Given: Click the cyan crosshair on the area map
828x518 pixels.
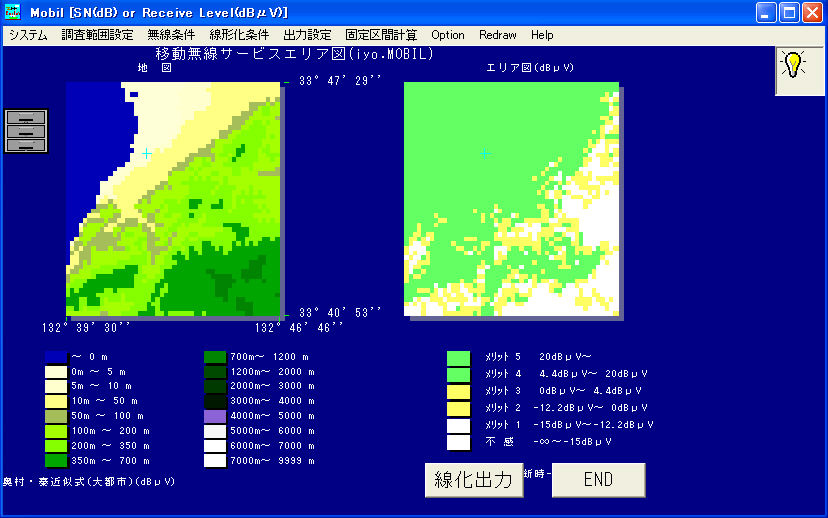Looking at the screenshot, I should click(485, 153).
